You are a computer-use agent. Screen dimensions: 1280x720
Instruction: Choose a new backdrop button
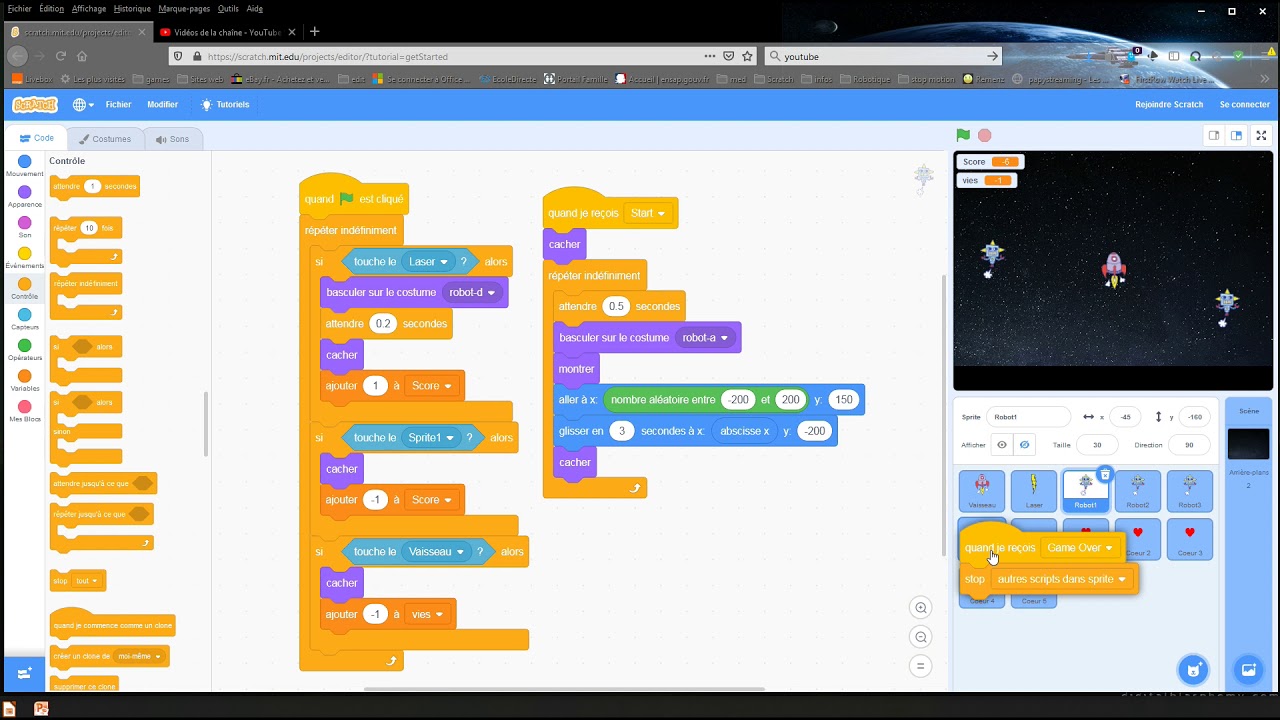(x=1248, y=670)
